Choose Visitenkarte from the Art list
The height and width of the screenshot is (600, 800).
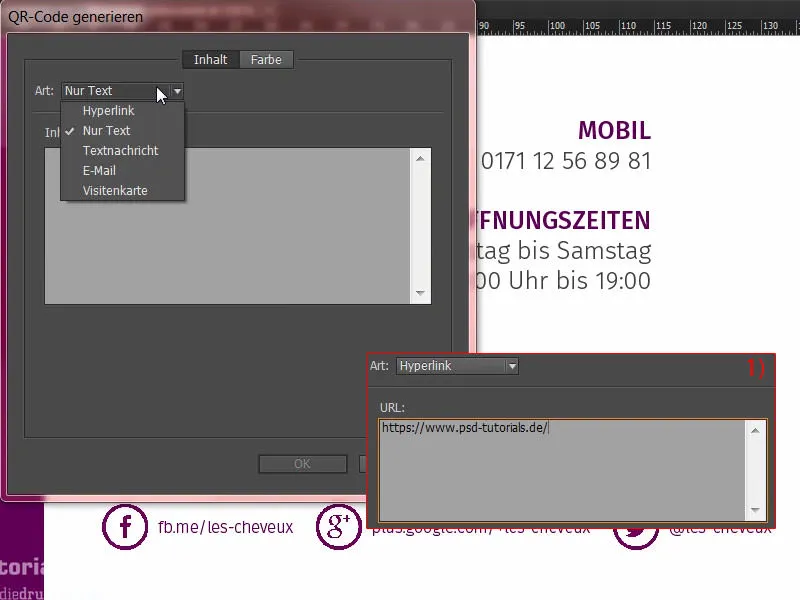(115, 190)
